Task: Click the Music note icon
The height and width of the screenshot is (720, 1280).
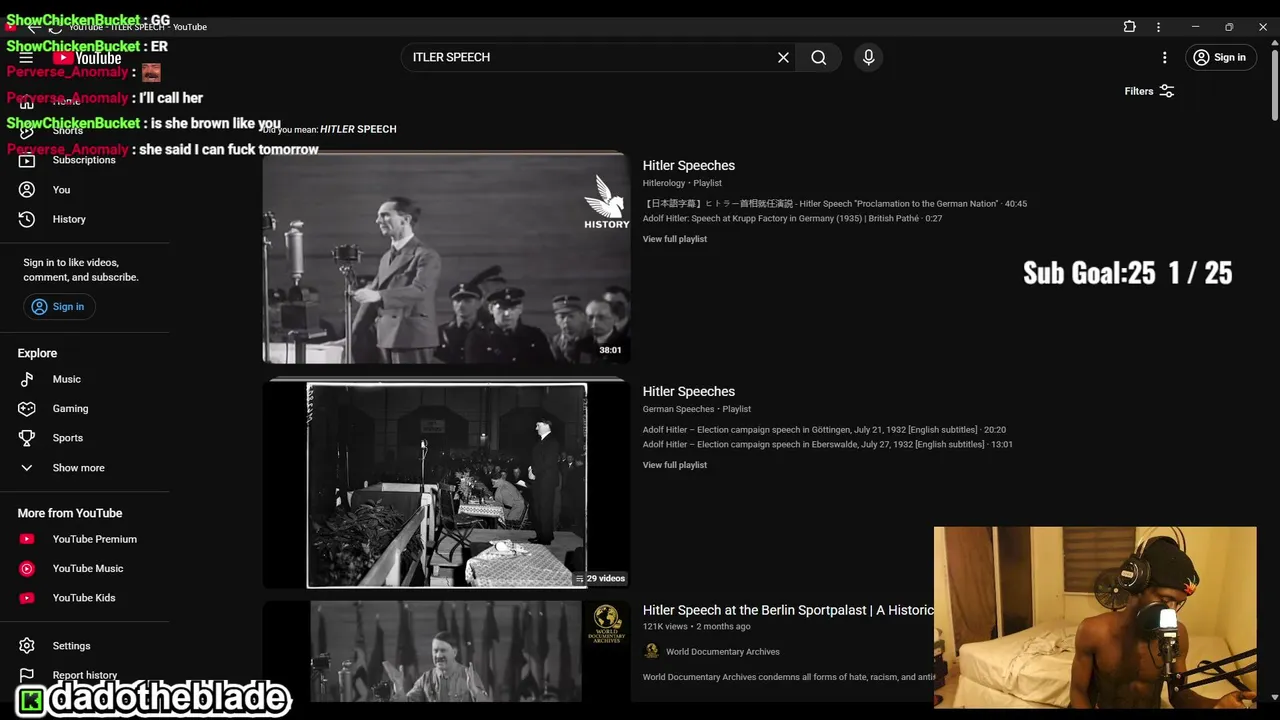Action: 27,379
